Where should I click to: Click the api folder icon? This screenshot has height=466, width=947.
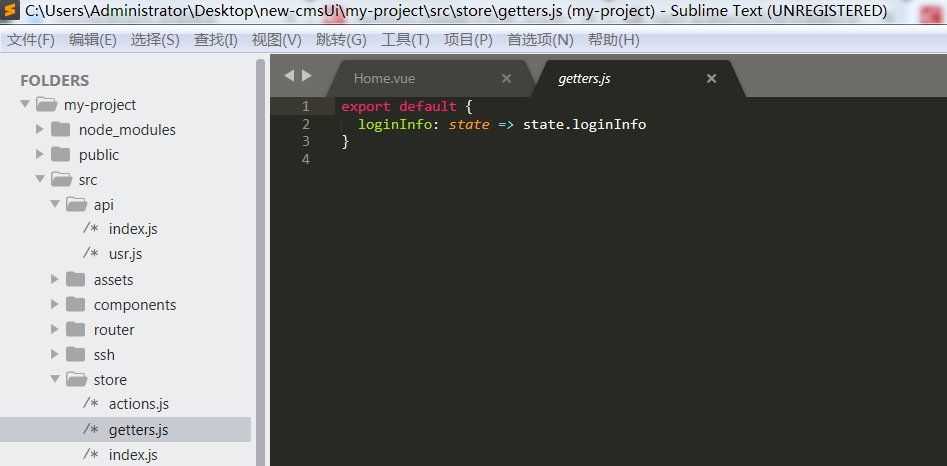click(76, 204)
